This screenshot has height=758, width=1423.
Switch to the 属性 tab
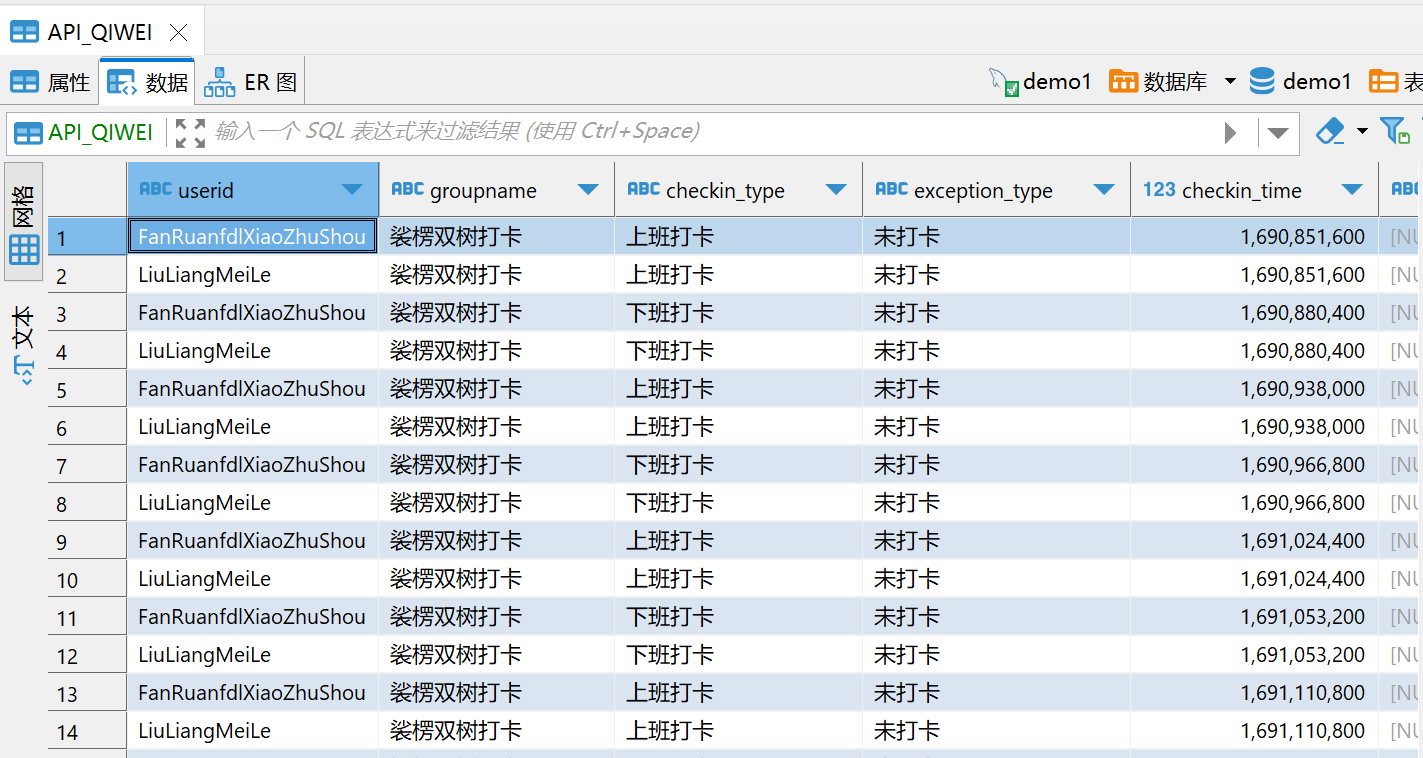[x=50, y=82]
